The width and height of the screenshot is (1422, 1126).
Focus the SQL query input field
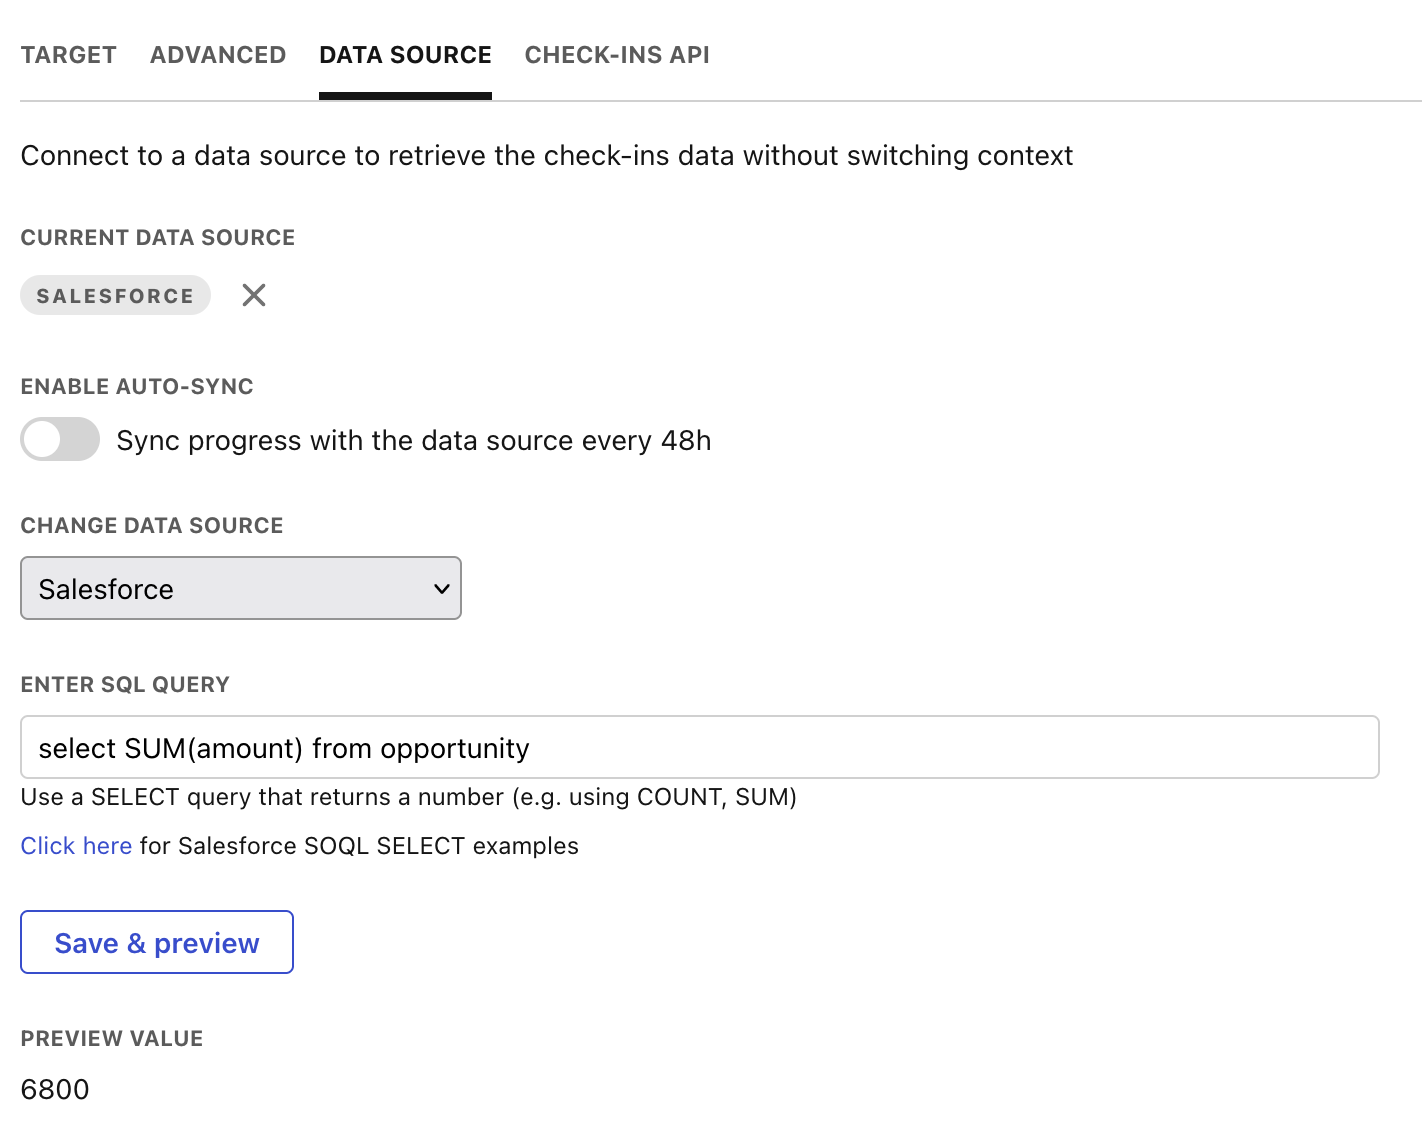700,747
